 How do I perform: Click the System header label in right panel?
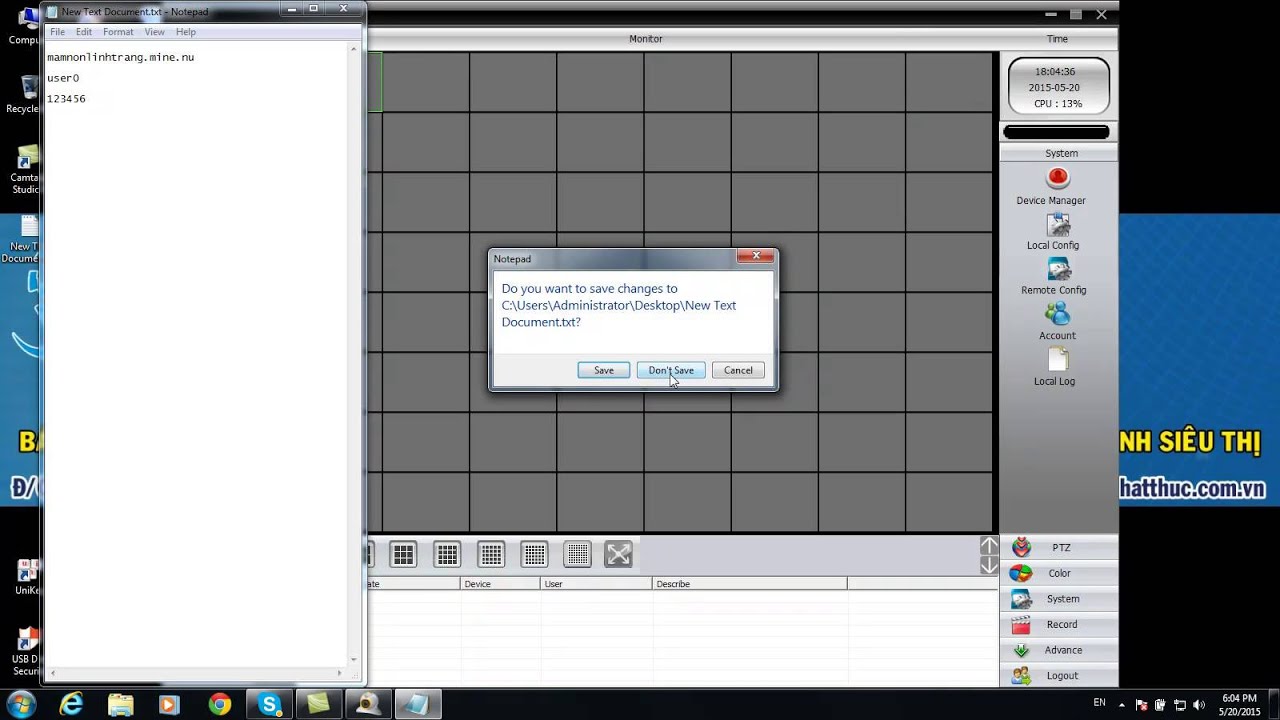pyautogui.click(x=1061, y=153)
